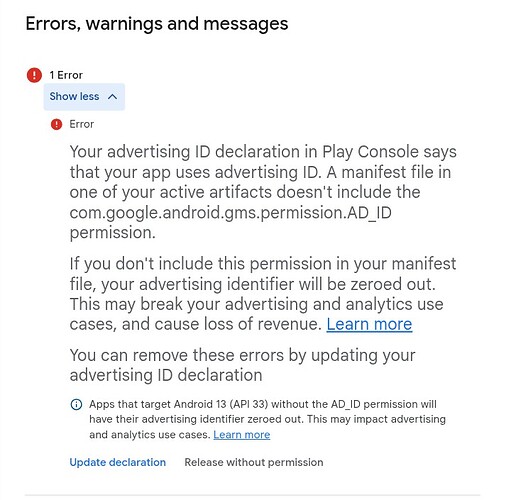Open "Learn more" link after "loss of revenue"
The image size is (510, 500).
[369, 324]
